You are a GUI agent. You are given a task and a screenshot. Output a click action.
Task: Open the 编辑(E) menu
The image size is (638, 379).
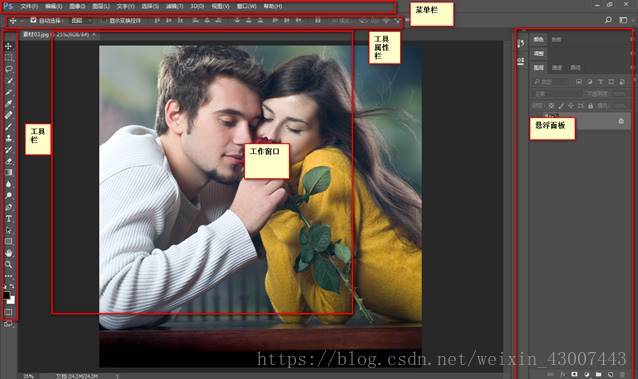[53, 6]
